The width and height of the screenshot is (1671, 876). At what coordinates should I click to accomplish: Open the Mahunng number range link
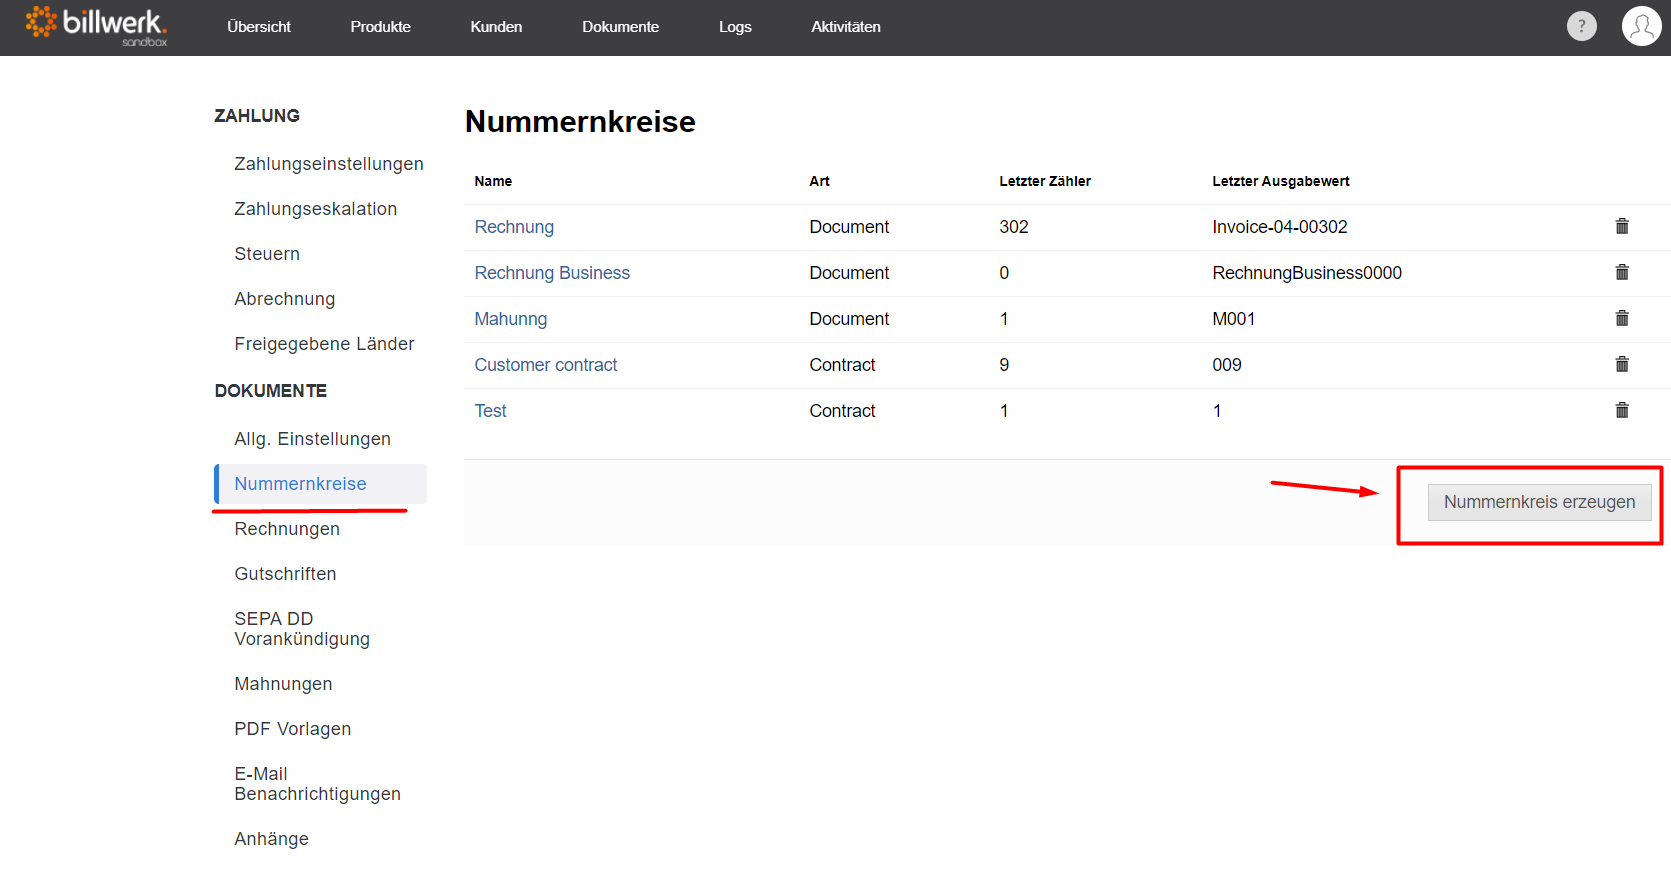click(x=511, y=319)
